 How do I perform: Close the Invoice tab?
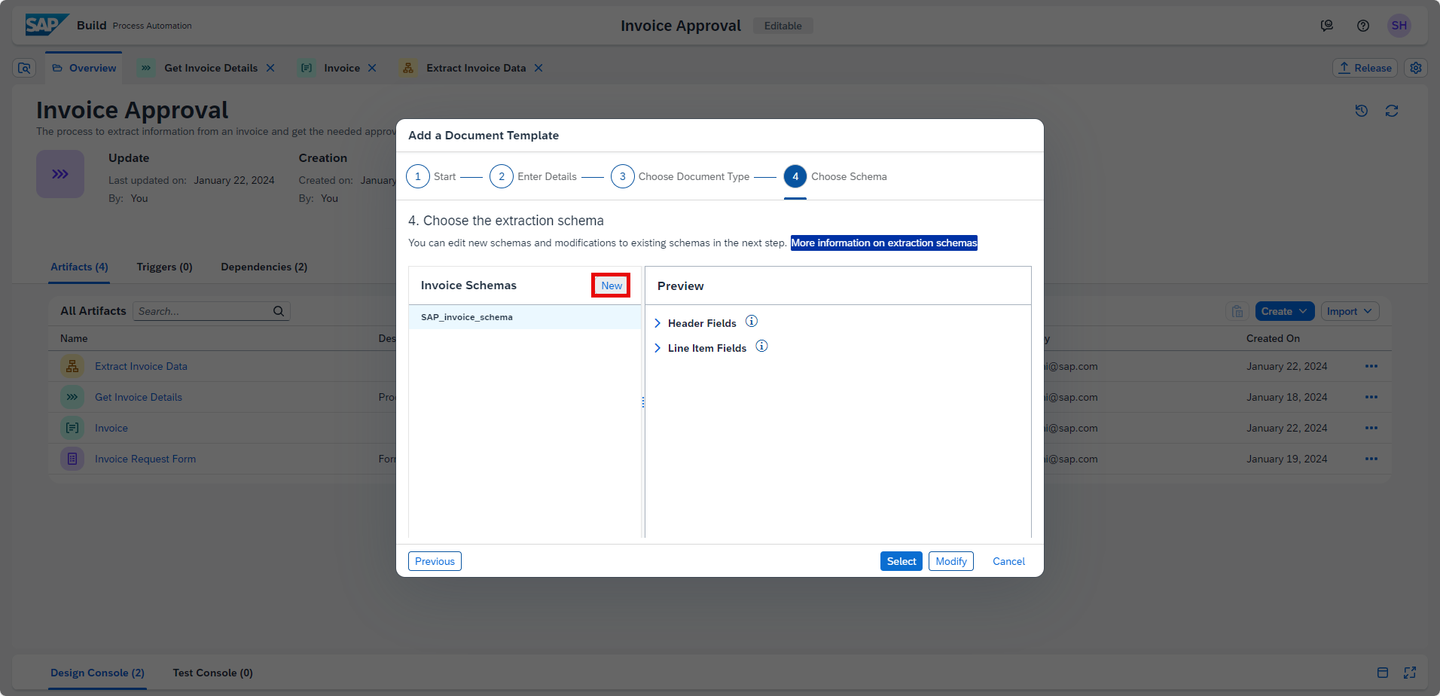tap(372, 68)
